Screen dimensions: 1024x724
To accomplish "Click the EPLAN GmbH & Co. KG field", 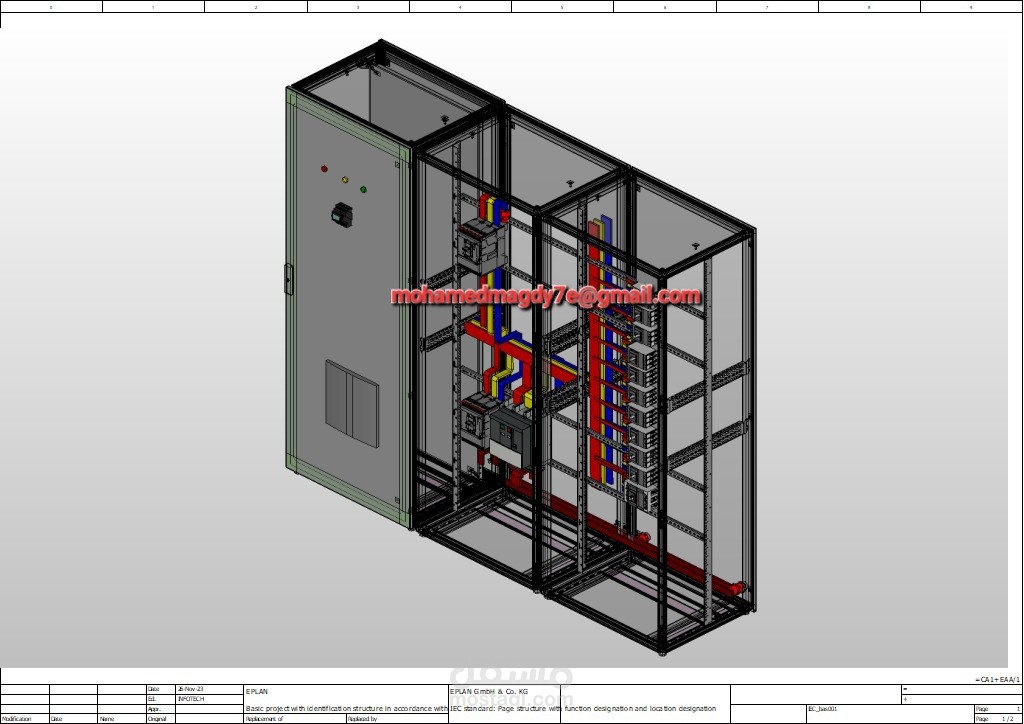I will point(490,692).
